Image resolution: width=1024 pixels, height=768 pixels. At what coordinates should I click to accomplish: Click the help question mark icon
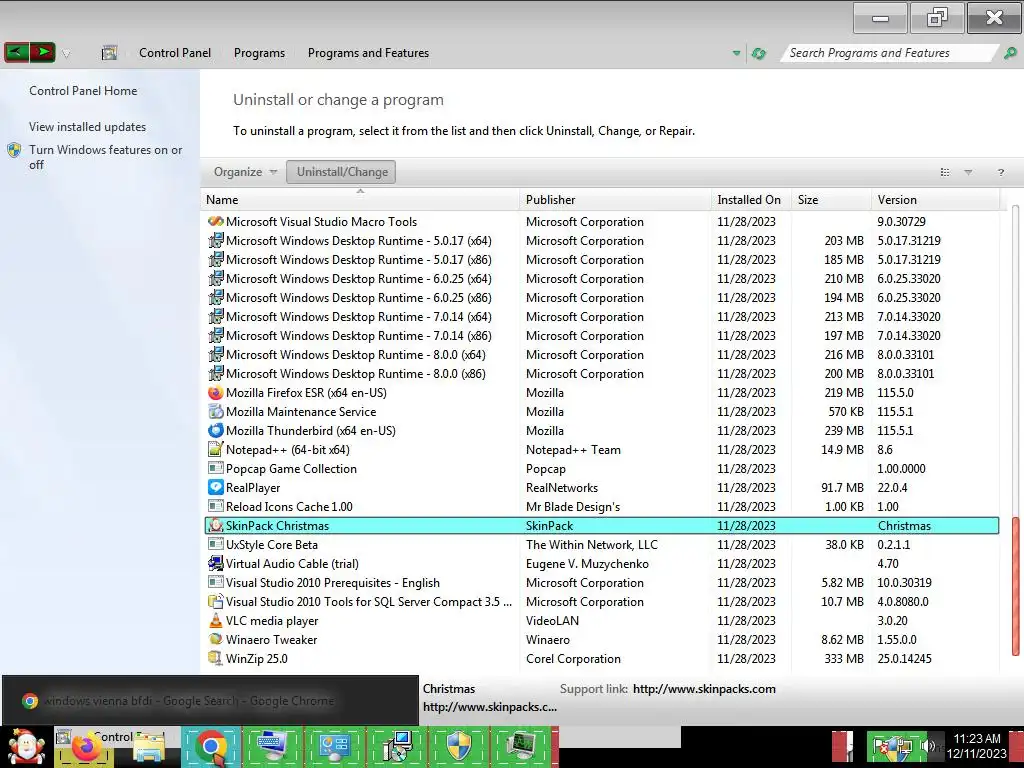(1000, 172)
